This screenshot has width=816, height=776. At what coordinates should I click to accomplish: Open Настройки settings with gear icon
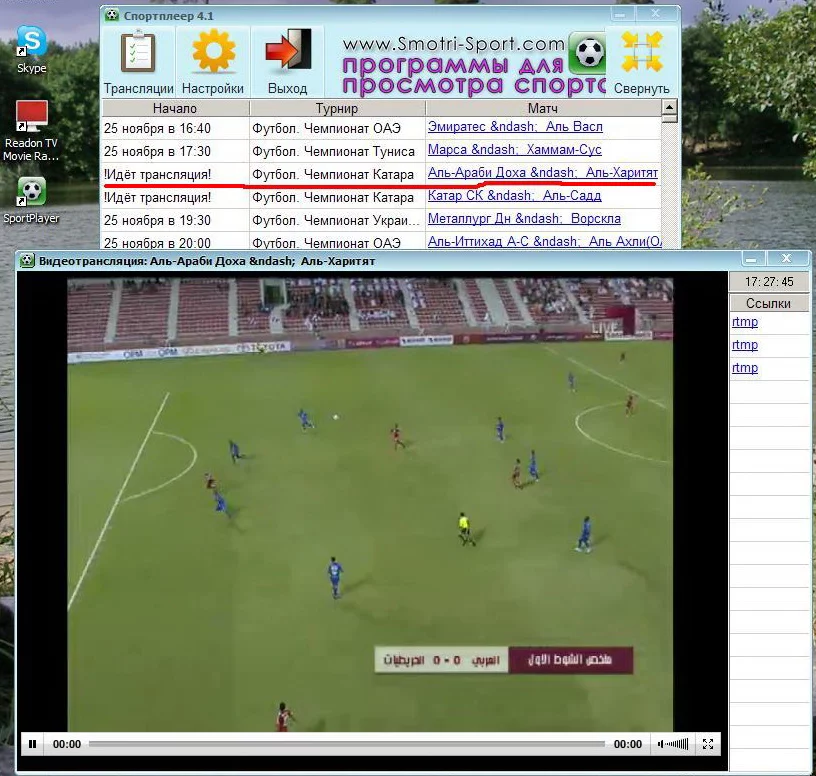(x=213, y=62)
